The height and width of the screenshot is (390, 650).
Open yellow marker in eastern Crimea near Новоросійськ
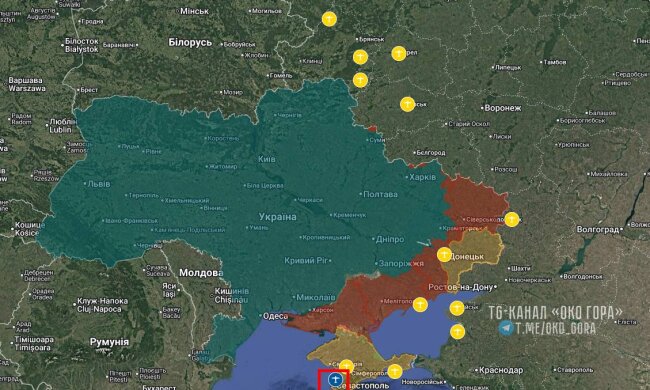click(x=395, y=371)
